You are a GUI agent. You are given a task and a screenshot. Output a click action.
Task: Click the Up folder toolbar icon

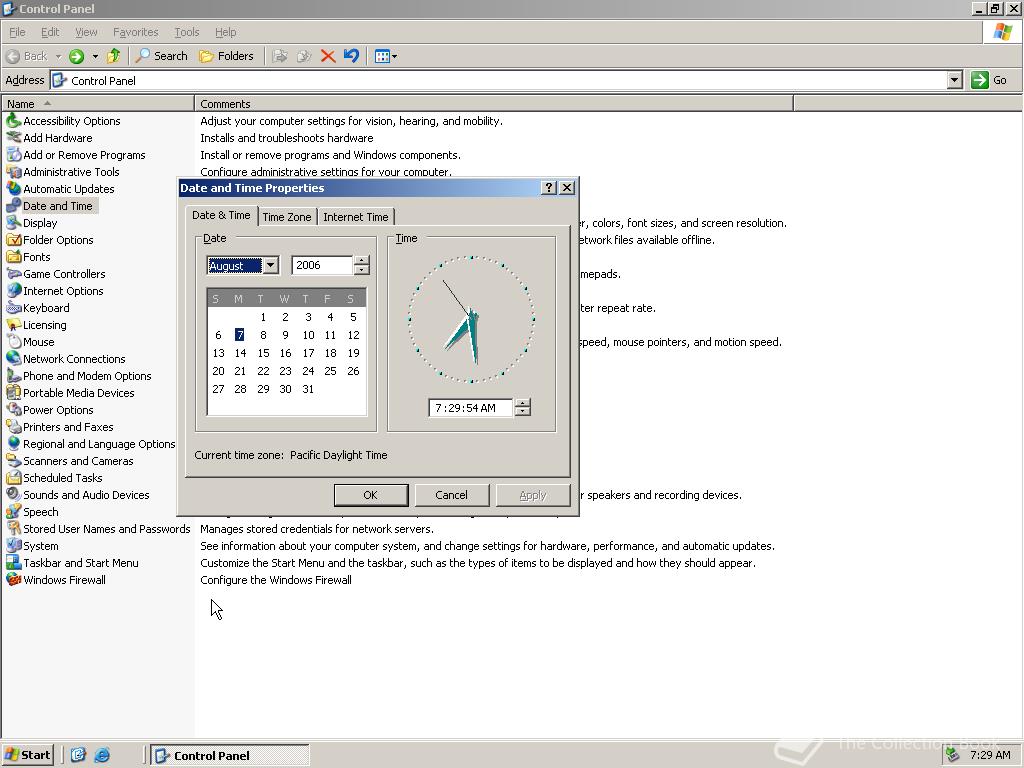pos(114,56)
